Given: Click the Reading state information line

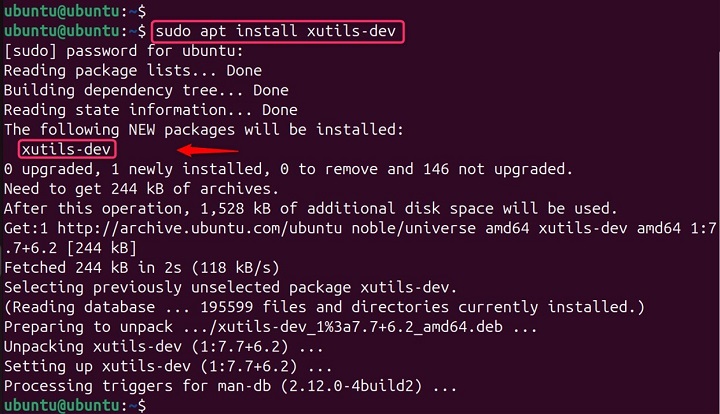Looking at the screenshot, I should point(151,110).
